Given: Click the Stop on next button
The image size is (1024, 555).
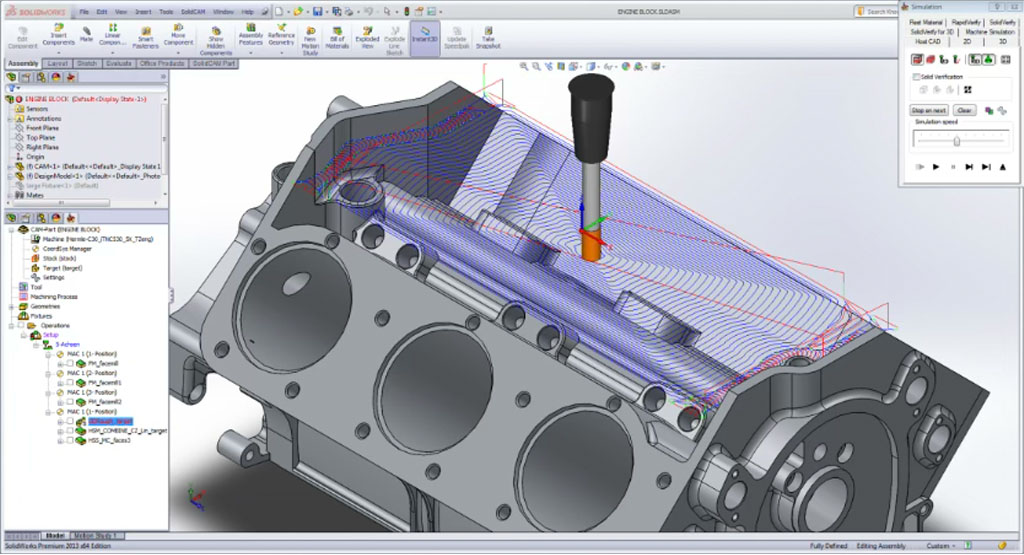Looking at the screenshot, I should (928, 110).
